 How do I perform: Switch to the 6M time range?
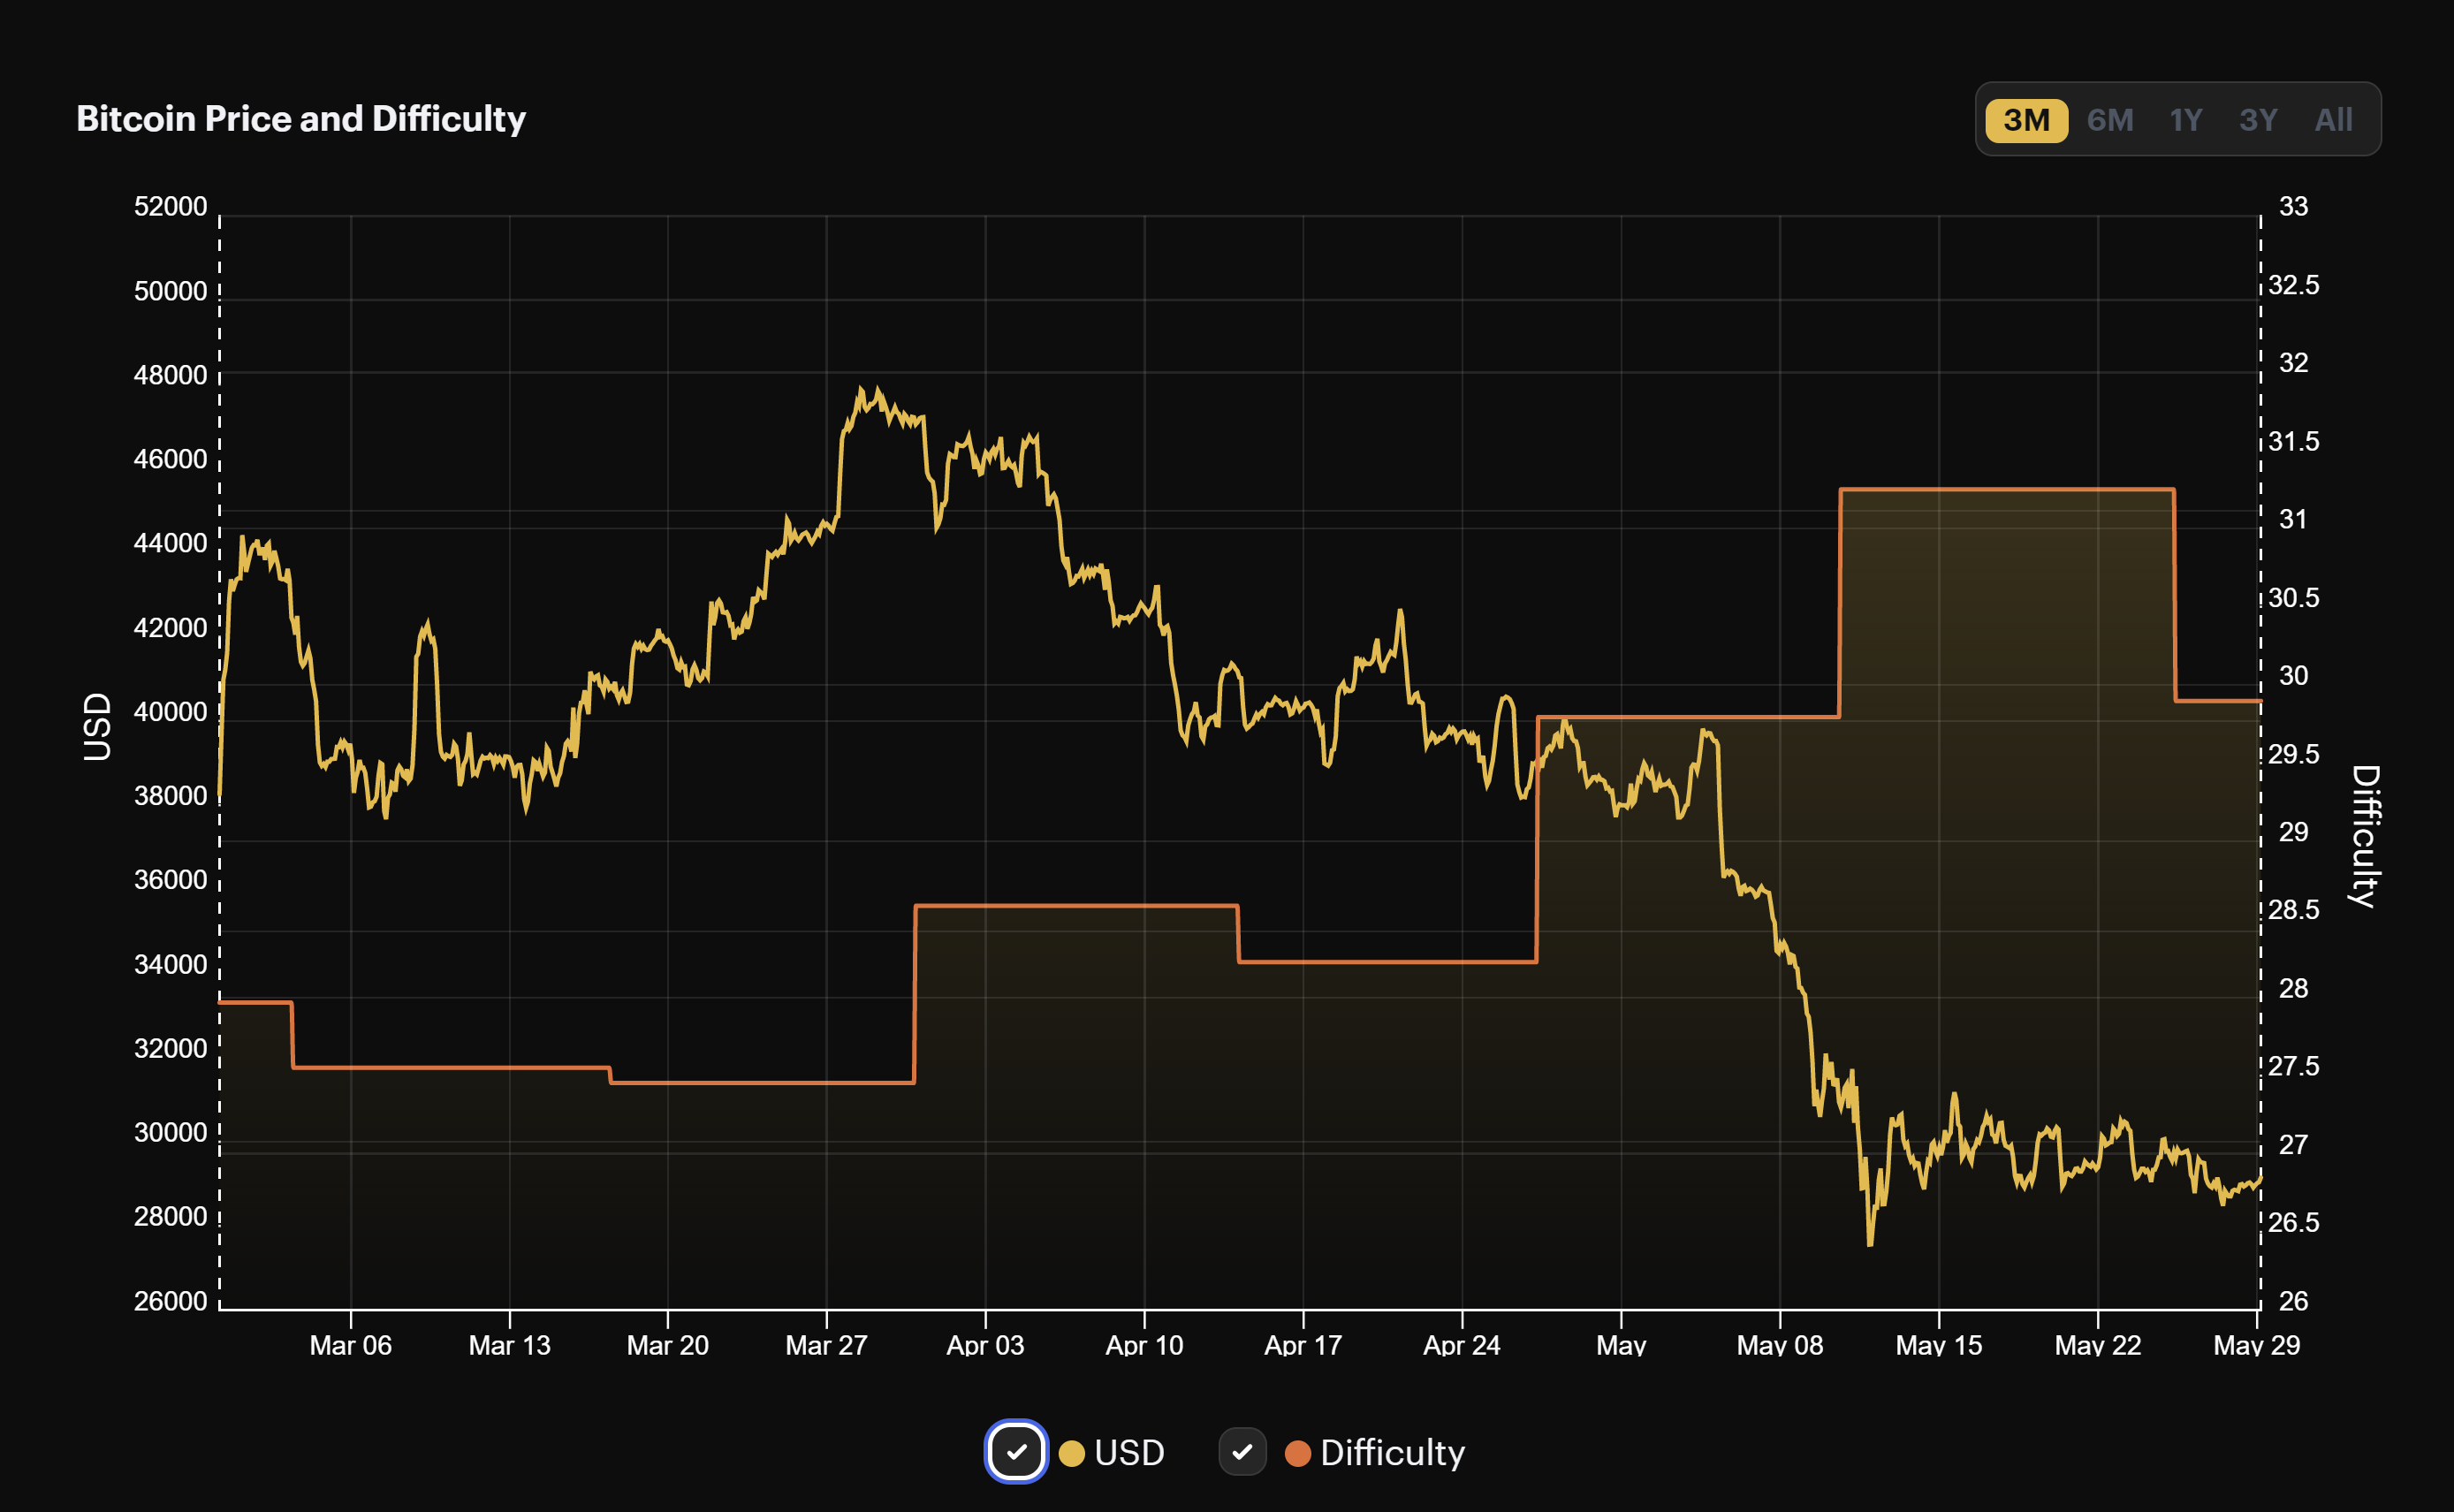(2110, 120)
